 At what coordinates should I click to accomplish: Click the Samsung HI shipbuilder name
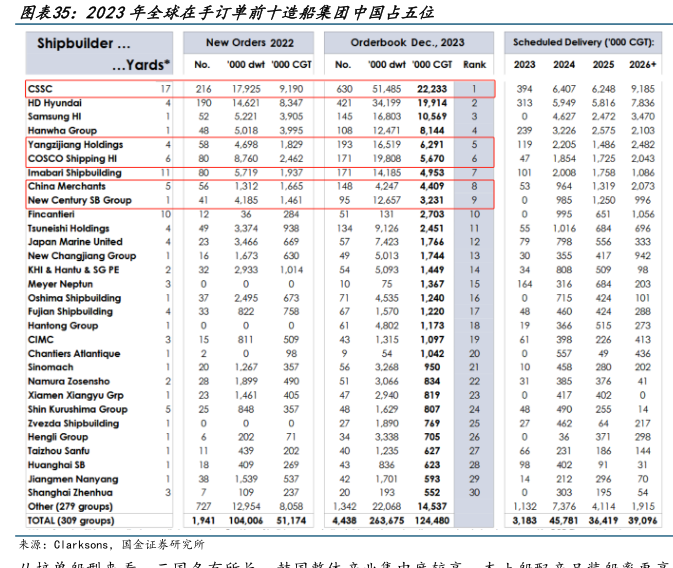click(55, 117)
